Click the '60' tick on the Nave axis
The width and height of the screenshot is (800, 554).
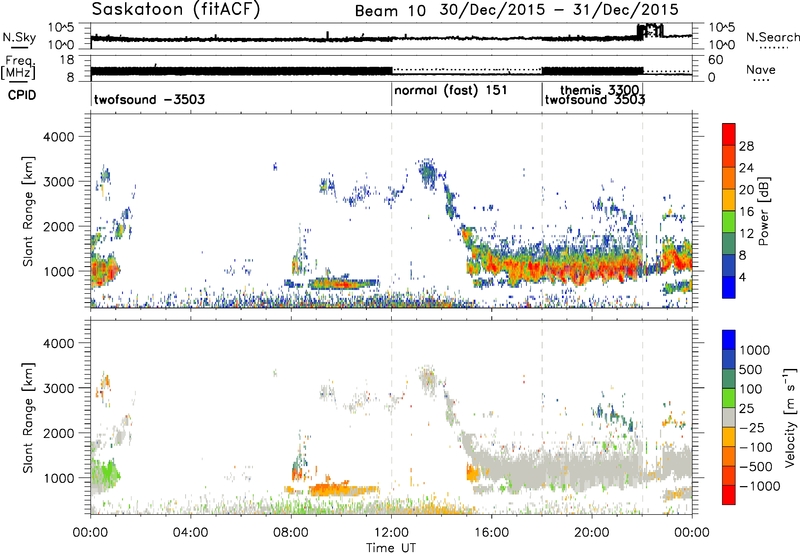point(716,60)
